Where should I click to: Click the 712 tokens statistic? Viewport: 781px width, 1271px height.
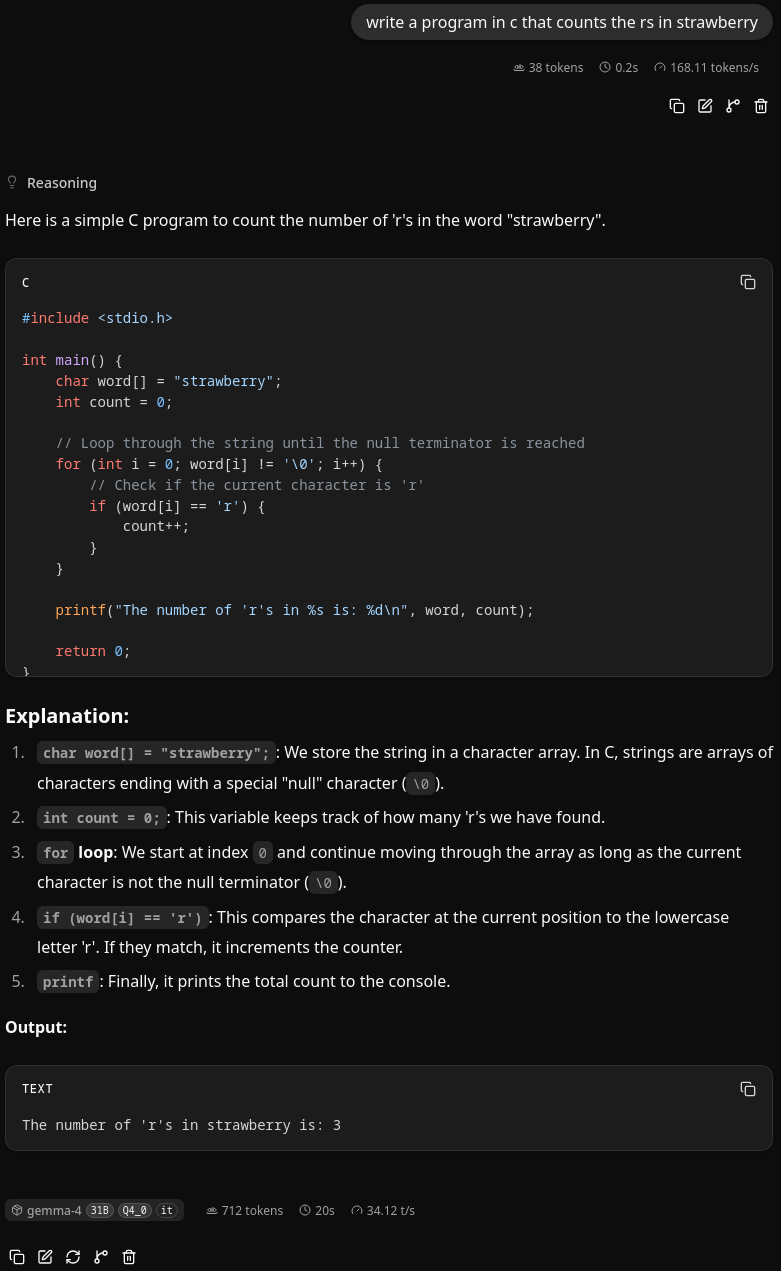click(x=244, y=1210)
